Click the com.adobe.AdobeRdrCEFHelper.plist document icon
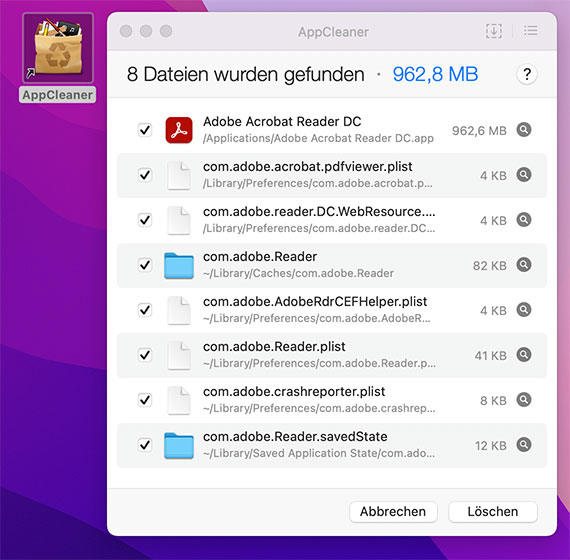Viewport: 570px width, 560px height. (179, 311)
